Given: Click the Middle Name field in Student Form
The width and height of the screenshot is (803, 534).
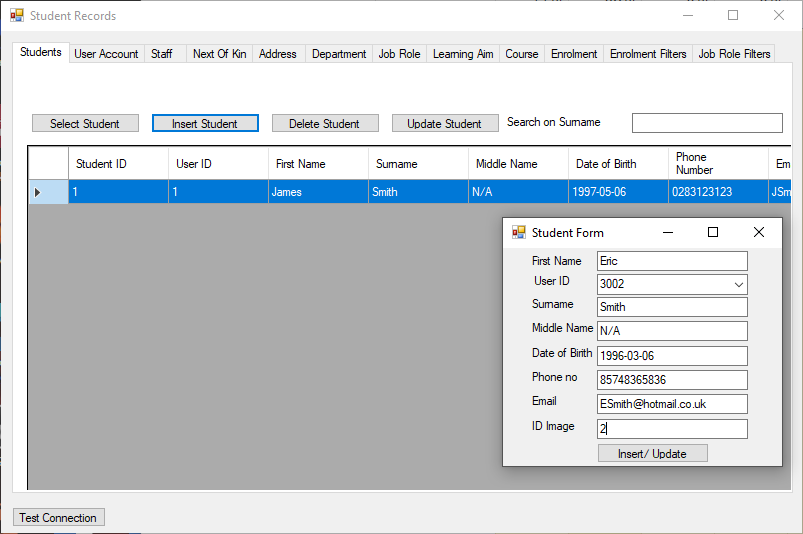Looking at the screenshot, I should [672, 331].
